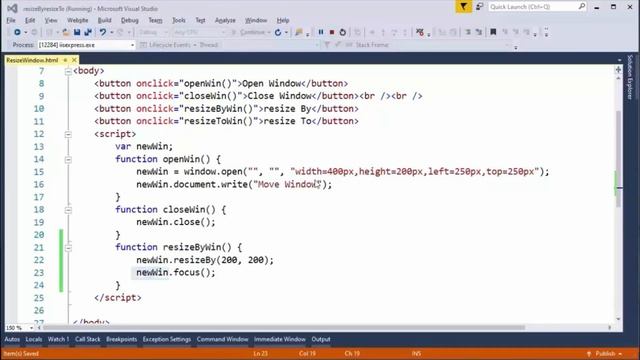The height and width of the screenshot is (360, 640).
Task: Open the Exception Settings tab
Action: (167, 339)
